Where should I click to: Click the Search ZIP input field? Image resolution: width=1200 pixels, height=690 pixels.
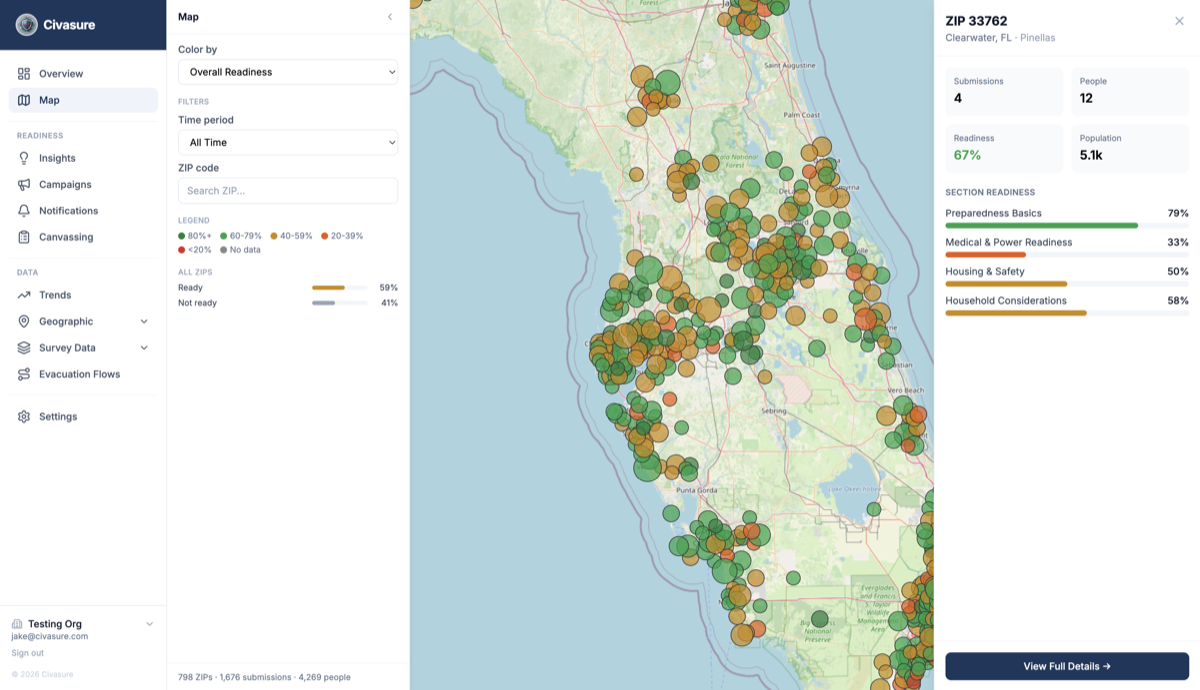tap(287, 190)
